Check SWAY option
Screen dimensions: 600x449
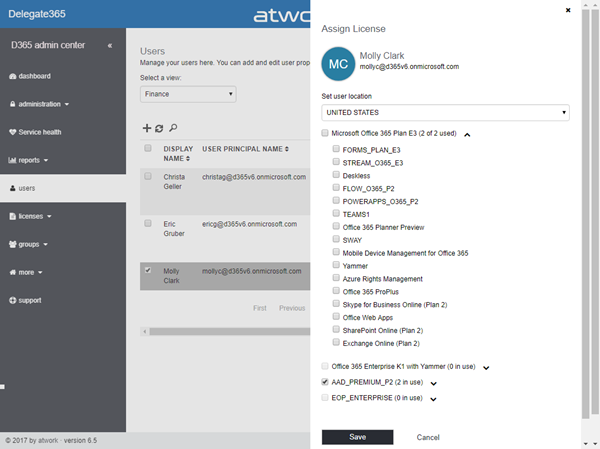(x=336, y=239)
